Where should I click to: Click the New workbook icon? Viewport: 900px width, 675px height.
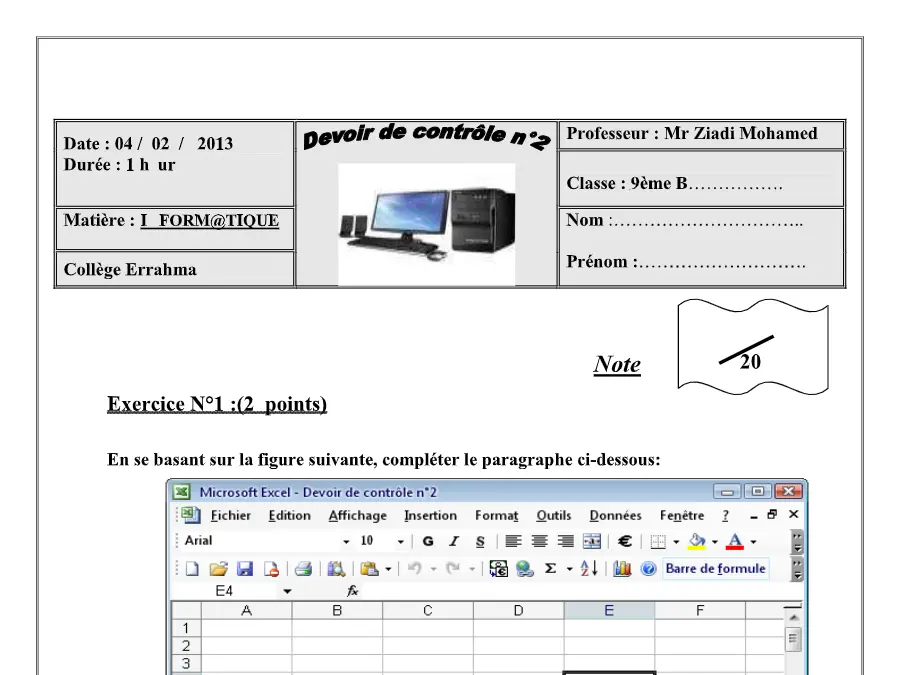click(x=192, y=569)
